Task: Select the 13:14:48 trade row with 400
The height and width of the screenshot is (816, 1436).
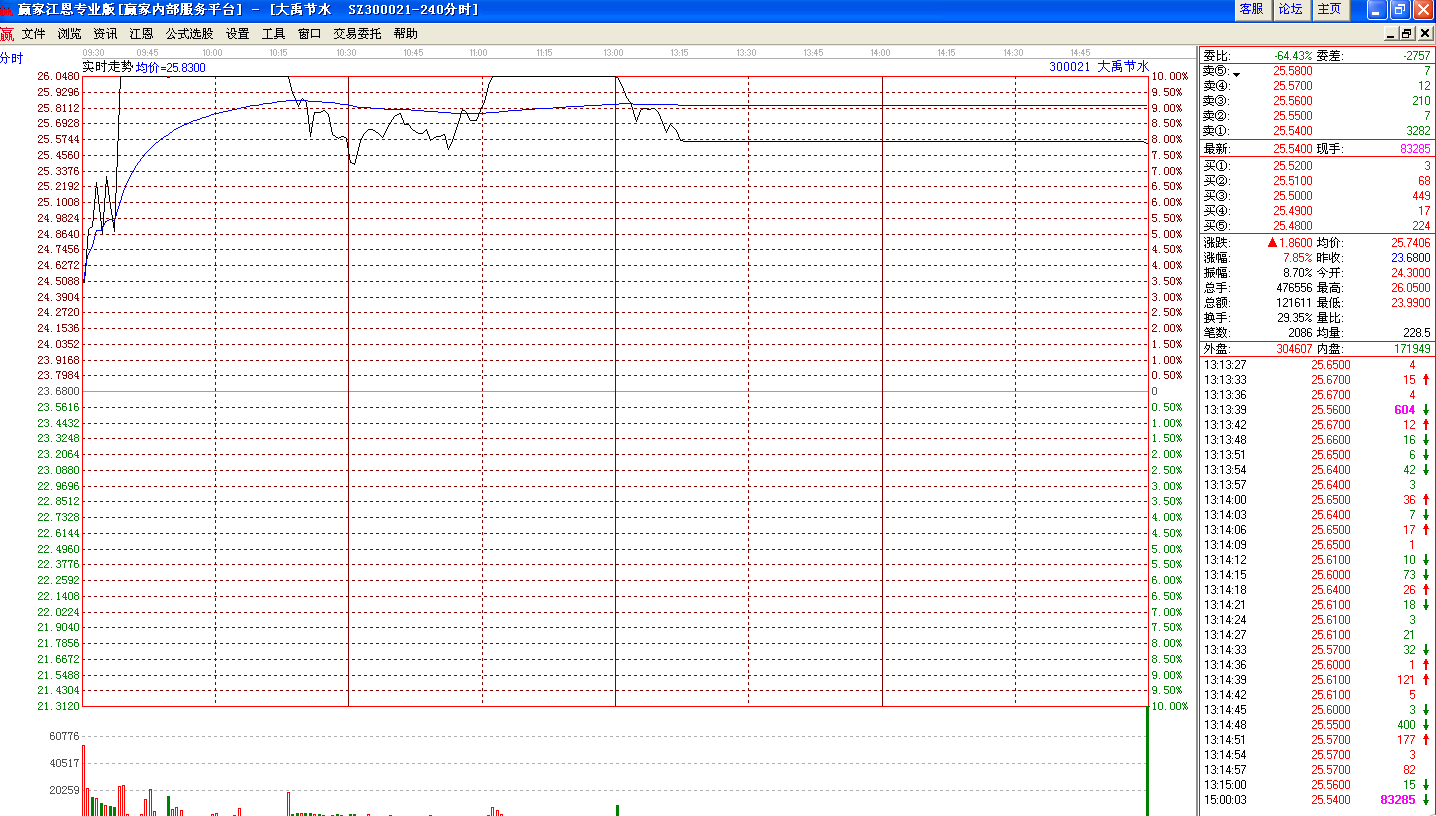Action: coord(1317,725)
